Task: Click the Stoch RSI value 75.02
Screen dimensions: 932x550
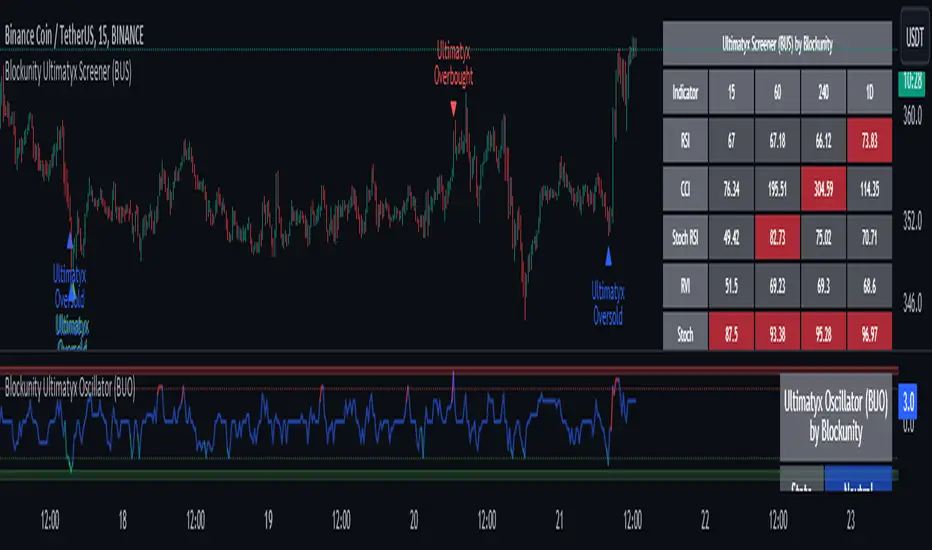Action: [823, 238]
